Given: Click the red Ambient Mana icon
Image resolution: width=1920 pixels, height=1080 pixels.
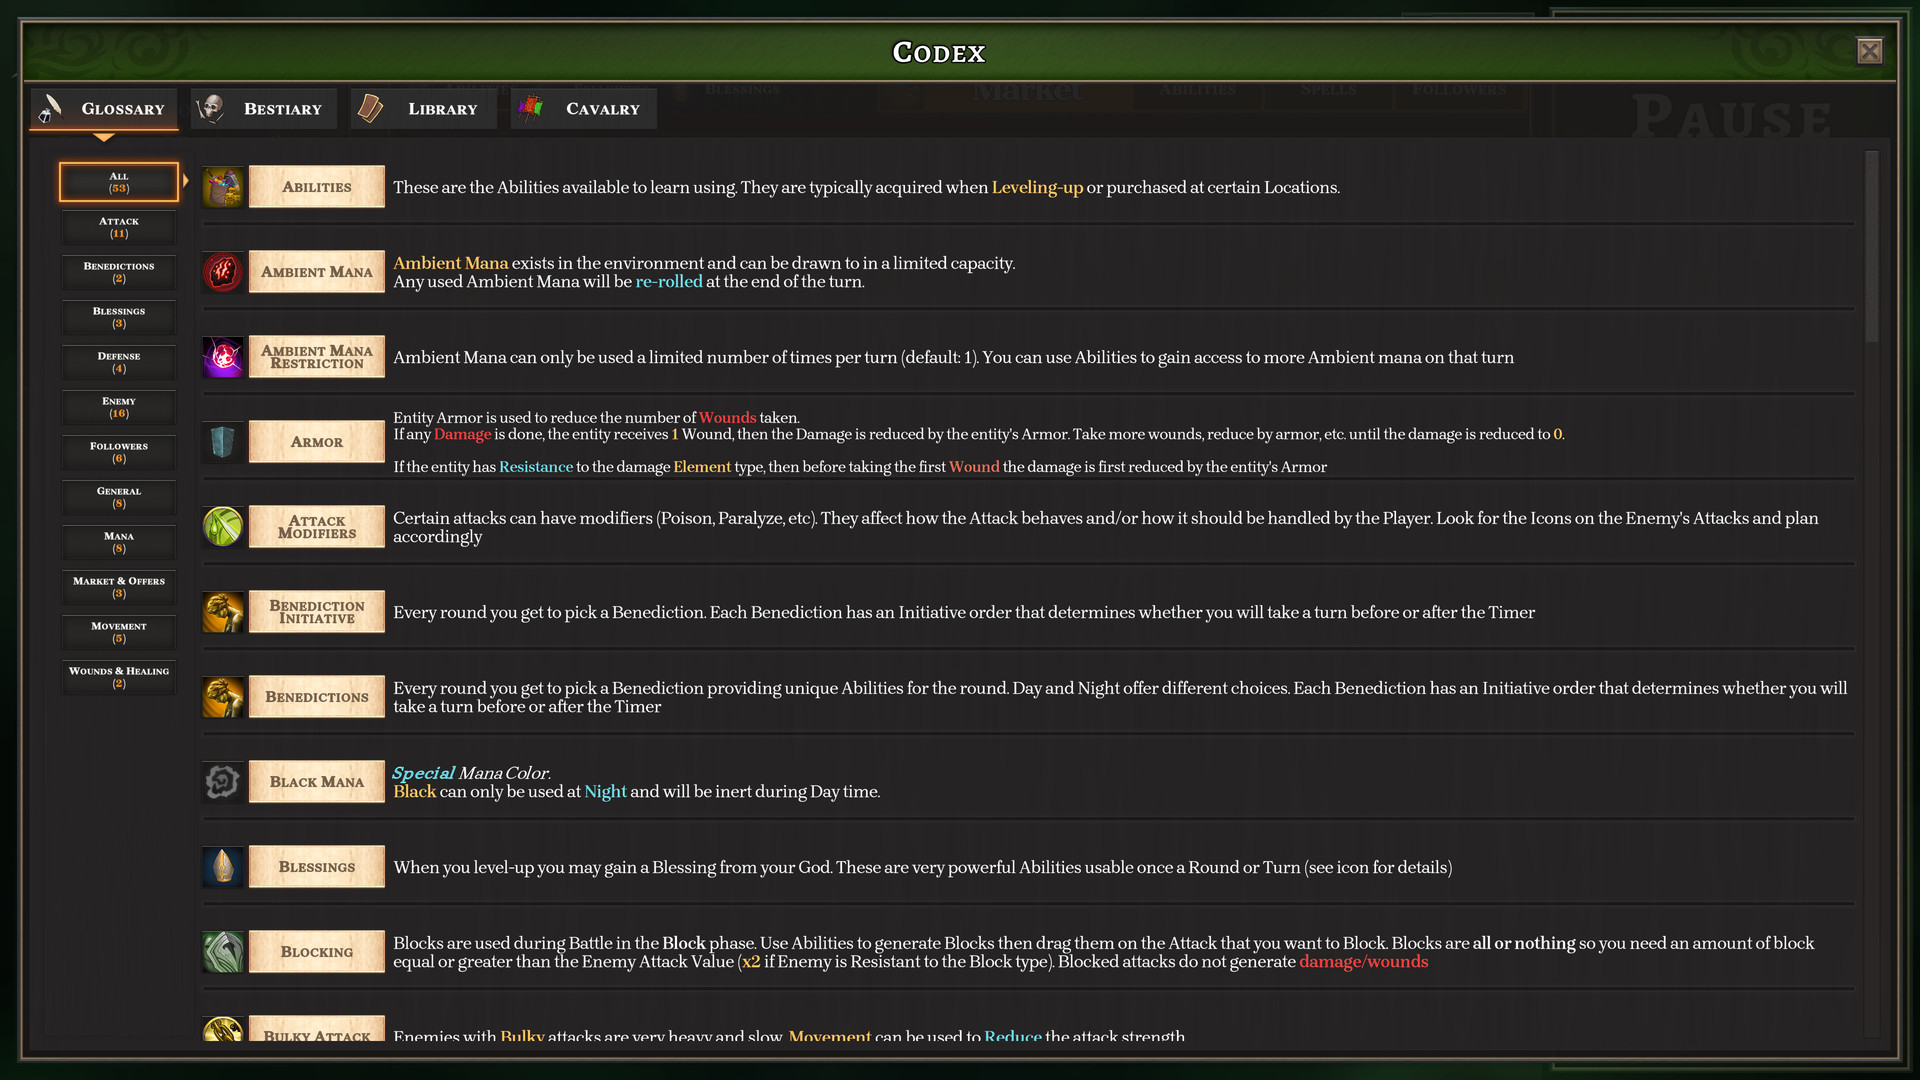Looking at the screenshot, I should tap(222, 272).
